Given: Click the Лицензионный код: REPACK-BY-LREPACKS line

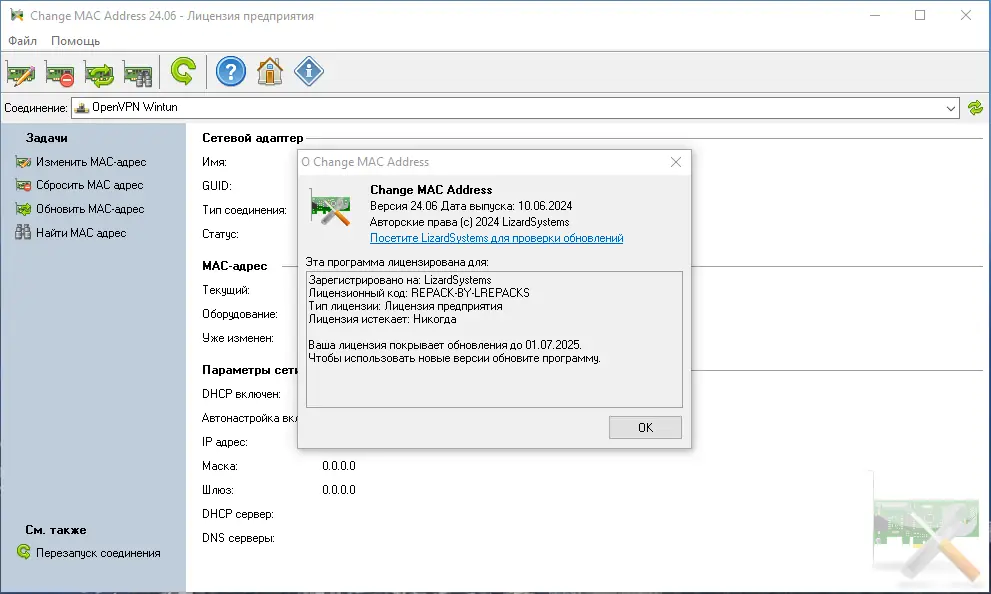Looking at the screenshot, I should pos(419,293).
